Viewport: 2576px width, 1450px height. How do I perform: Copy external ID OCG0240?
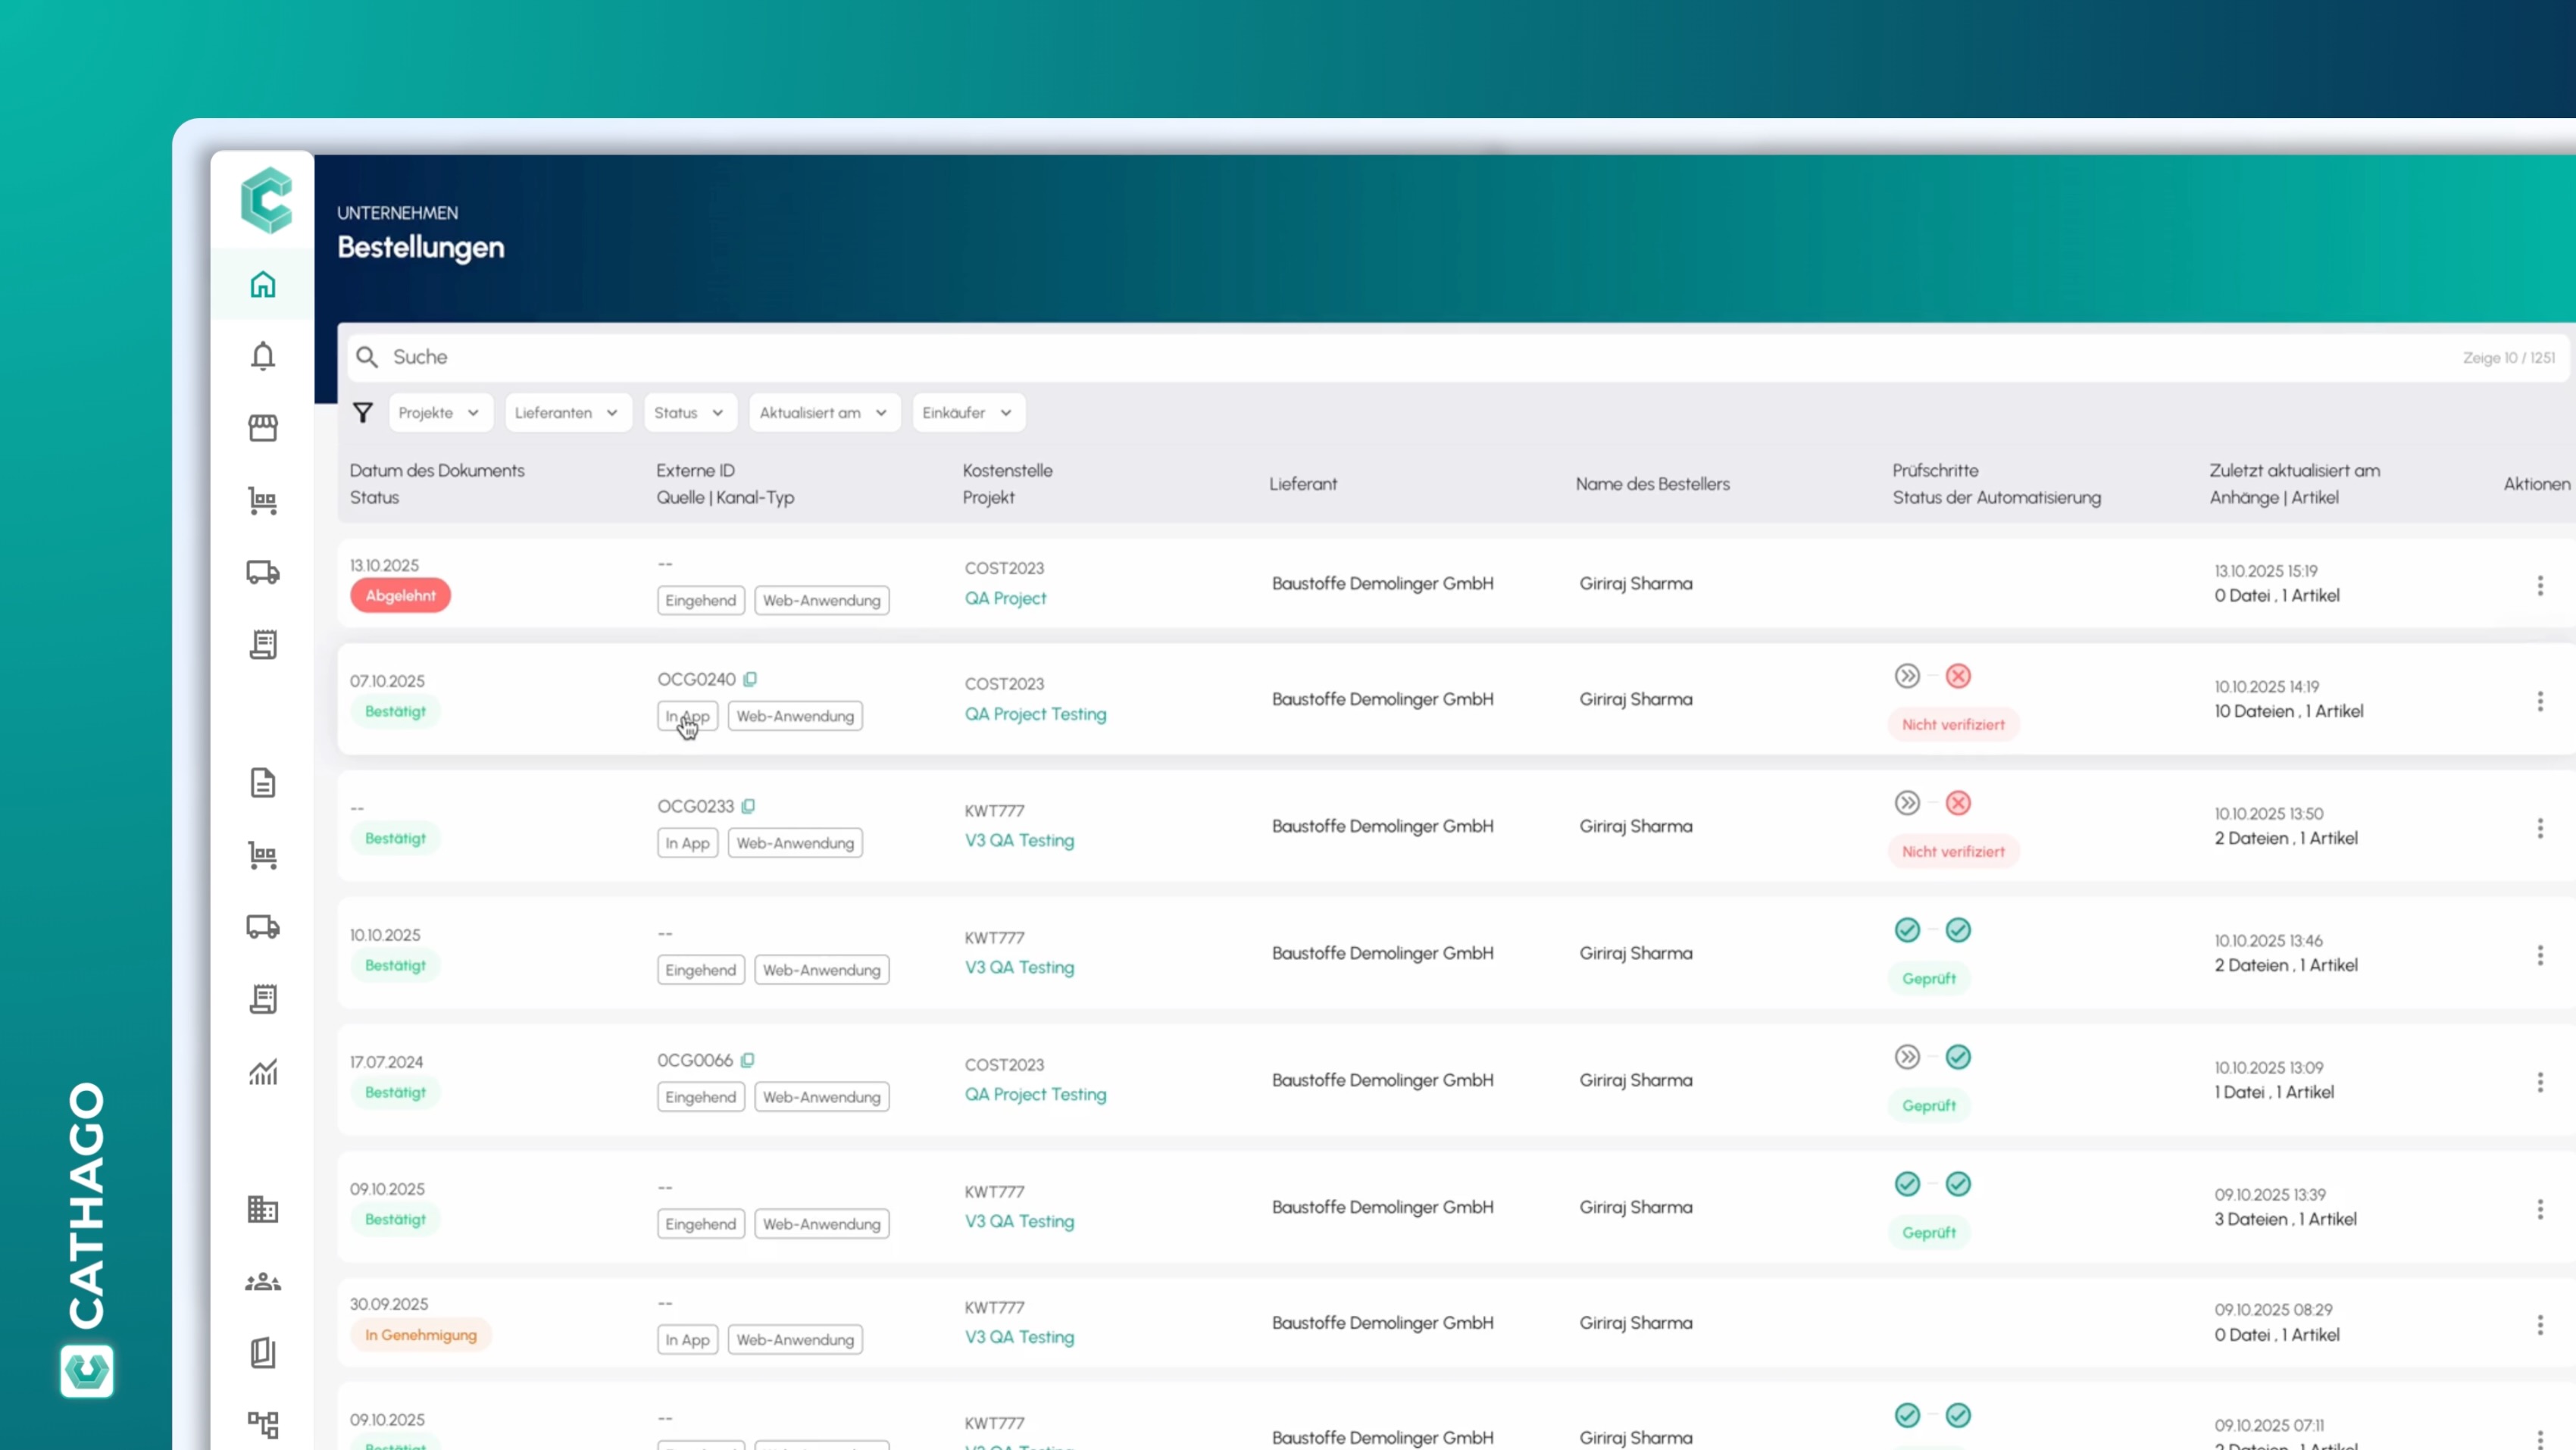(750, 679)
